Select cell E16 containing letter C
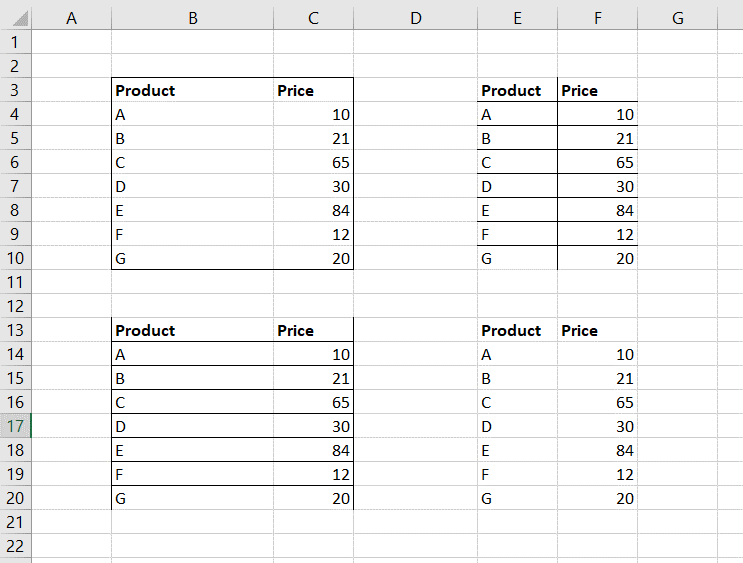This screenshot has width=743, height=563. (x=517, y=402)
